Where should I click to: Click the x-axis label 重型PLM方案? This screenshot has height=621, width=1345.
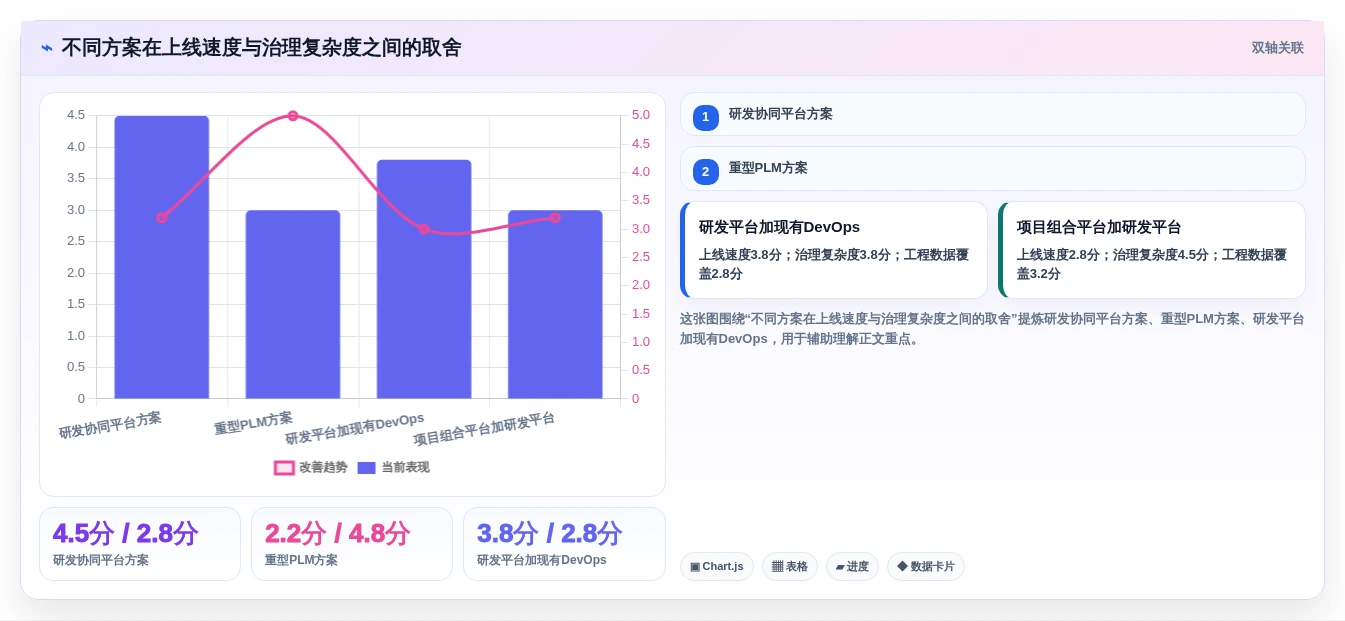click(x=253, y=424)
